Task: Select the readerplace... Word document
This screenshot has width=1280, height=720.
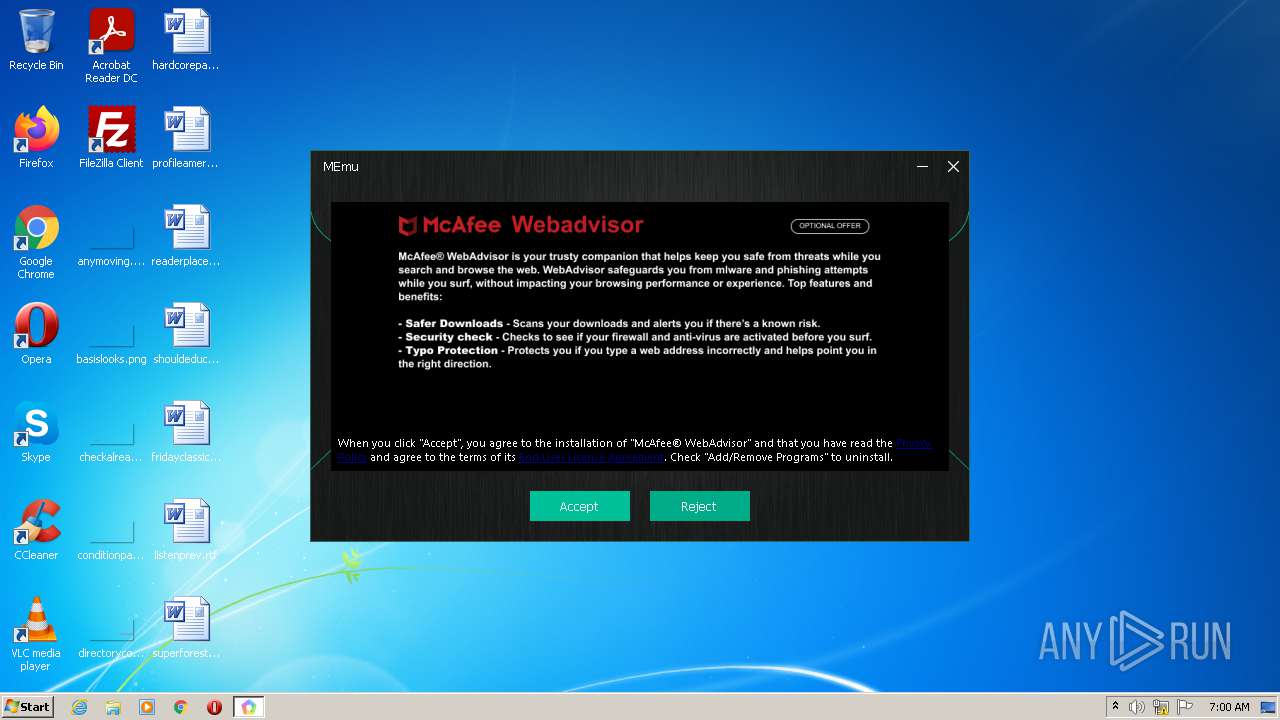Action: click(x=186, y=236)
